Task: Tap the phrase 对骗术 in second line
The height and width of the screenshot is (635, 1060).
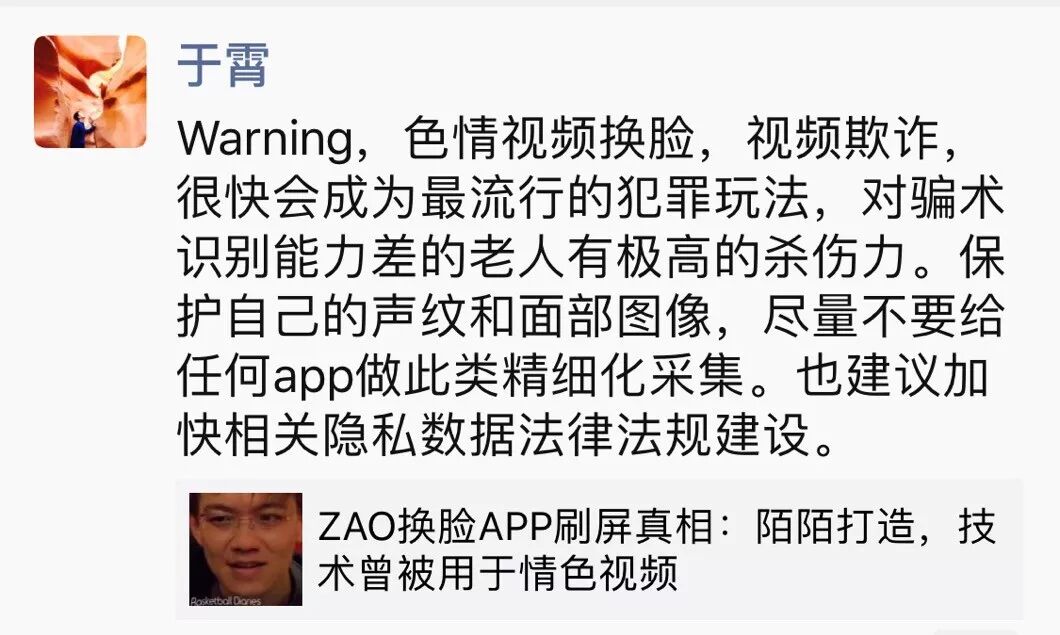Action: coord(932,199)
